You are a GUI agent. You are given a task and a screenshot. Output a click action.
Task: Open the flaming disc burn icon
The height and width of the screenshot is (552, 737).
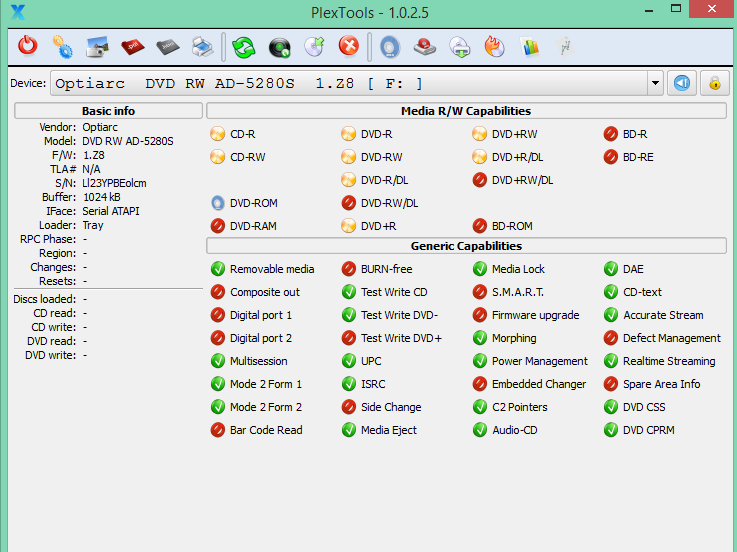coord(494,47)
